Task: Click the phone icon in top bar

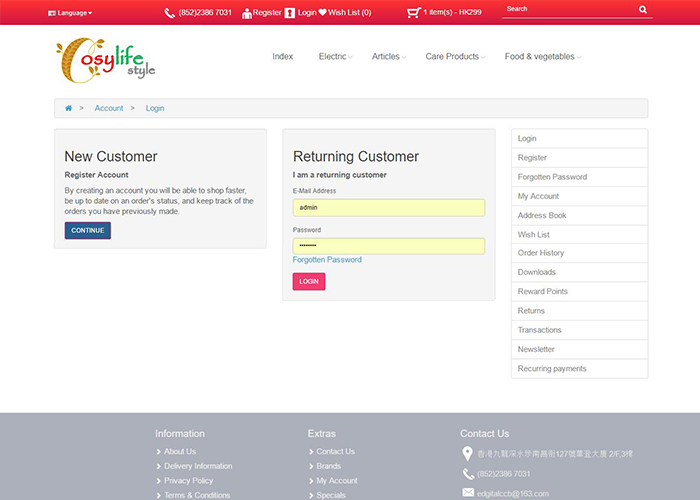Action: 169,13
